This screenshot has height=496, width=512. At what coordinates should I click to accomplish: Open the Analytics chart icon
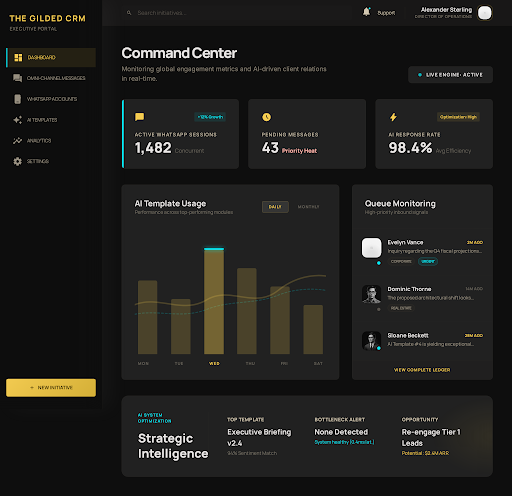click(x=17, y=141)
